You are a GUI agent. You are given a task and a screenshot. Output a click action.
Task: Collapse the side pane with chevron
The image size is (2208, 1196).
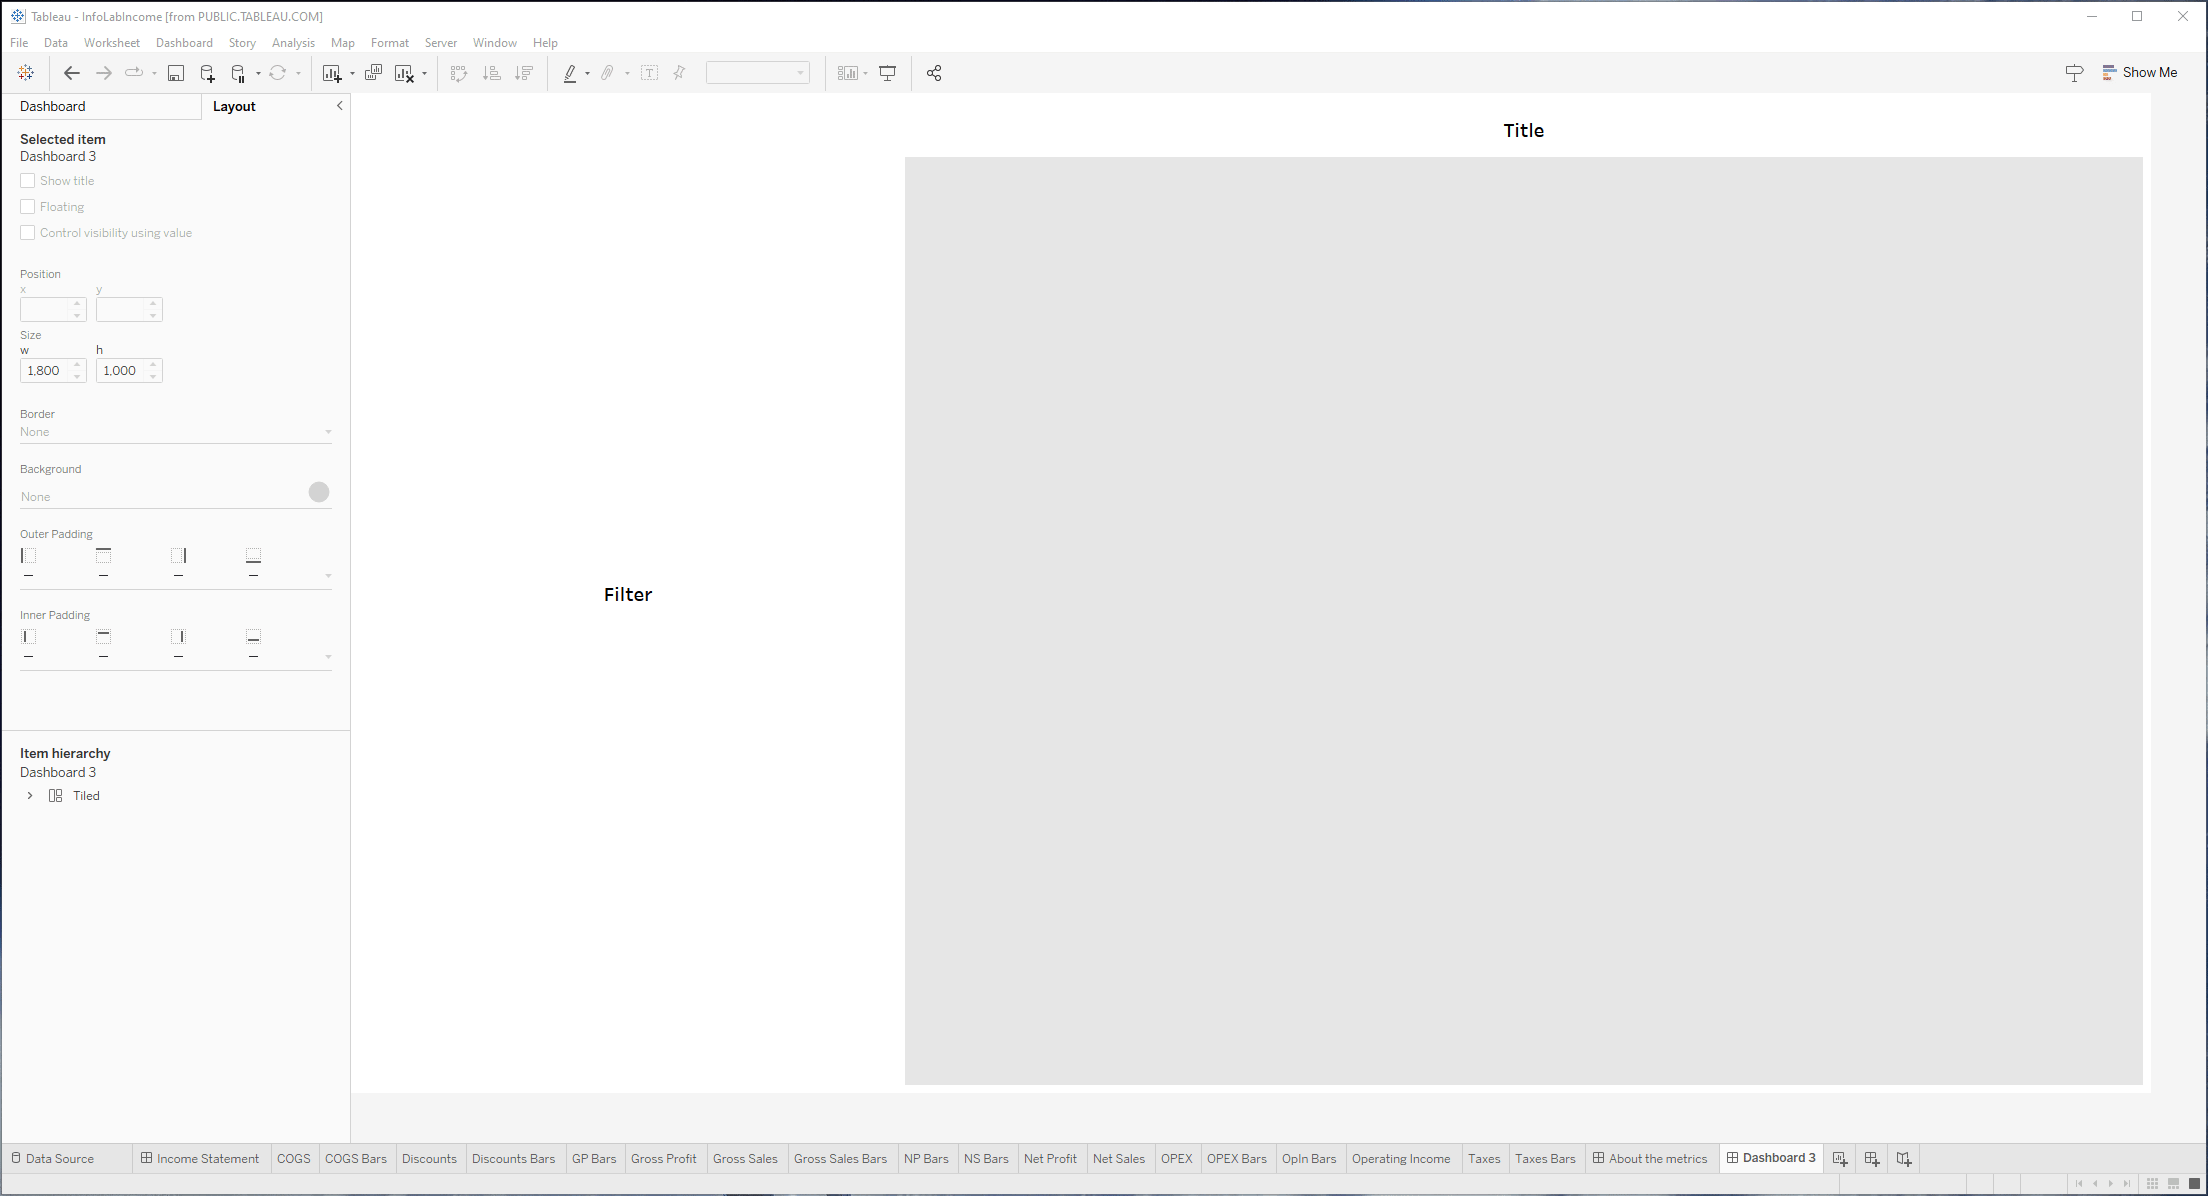[x=339, y=106]
